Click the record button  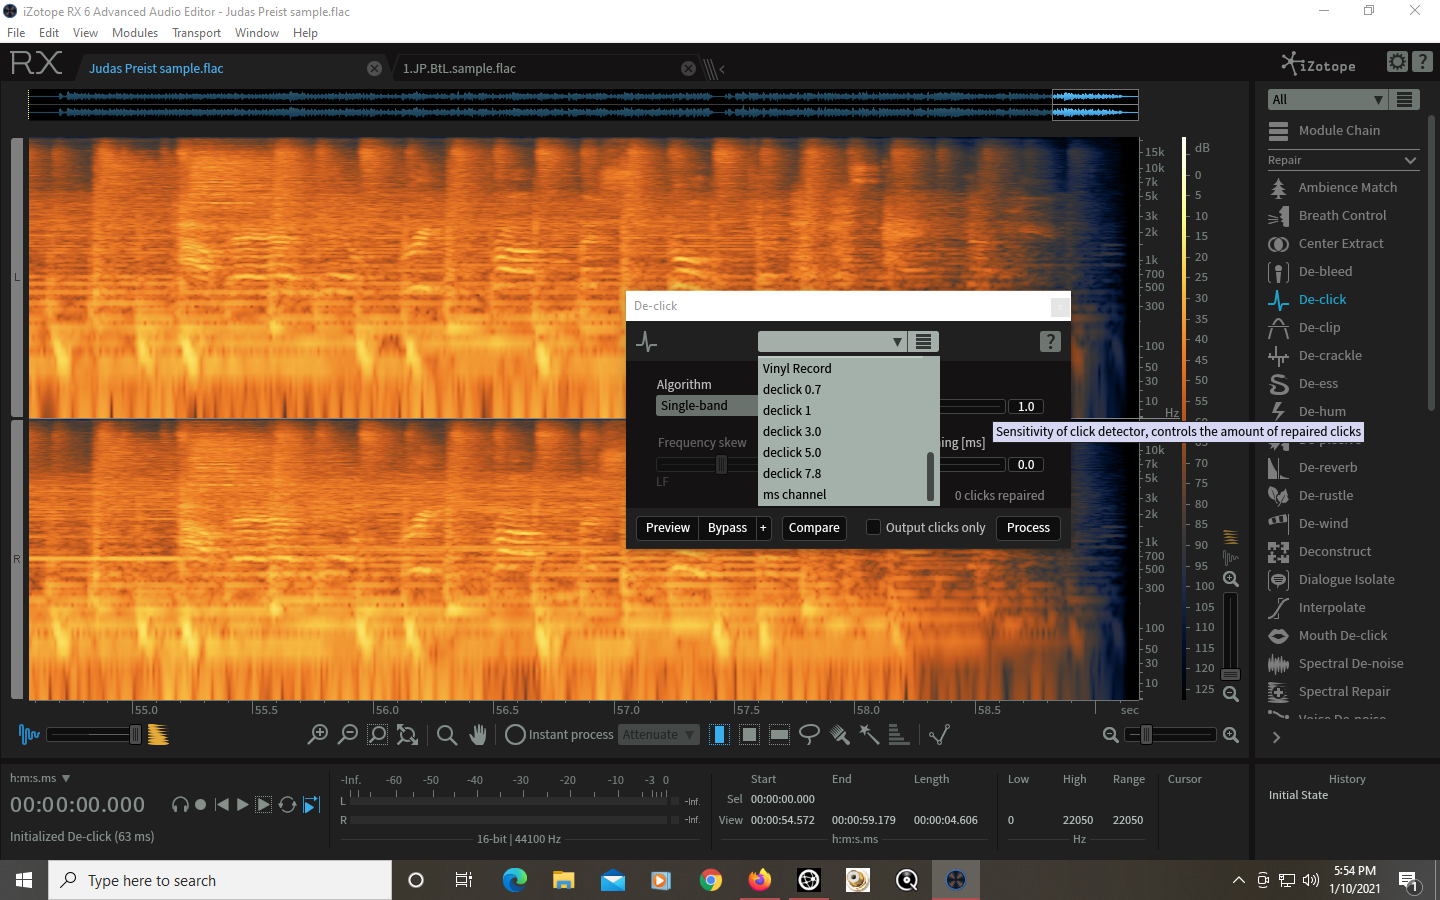(201, 805)
